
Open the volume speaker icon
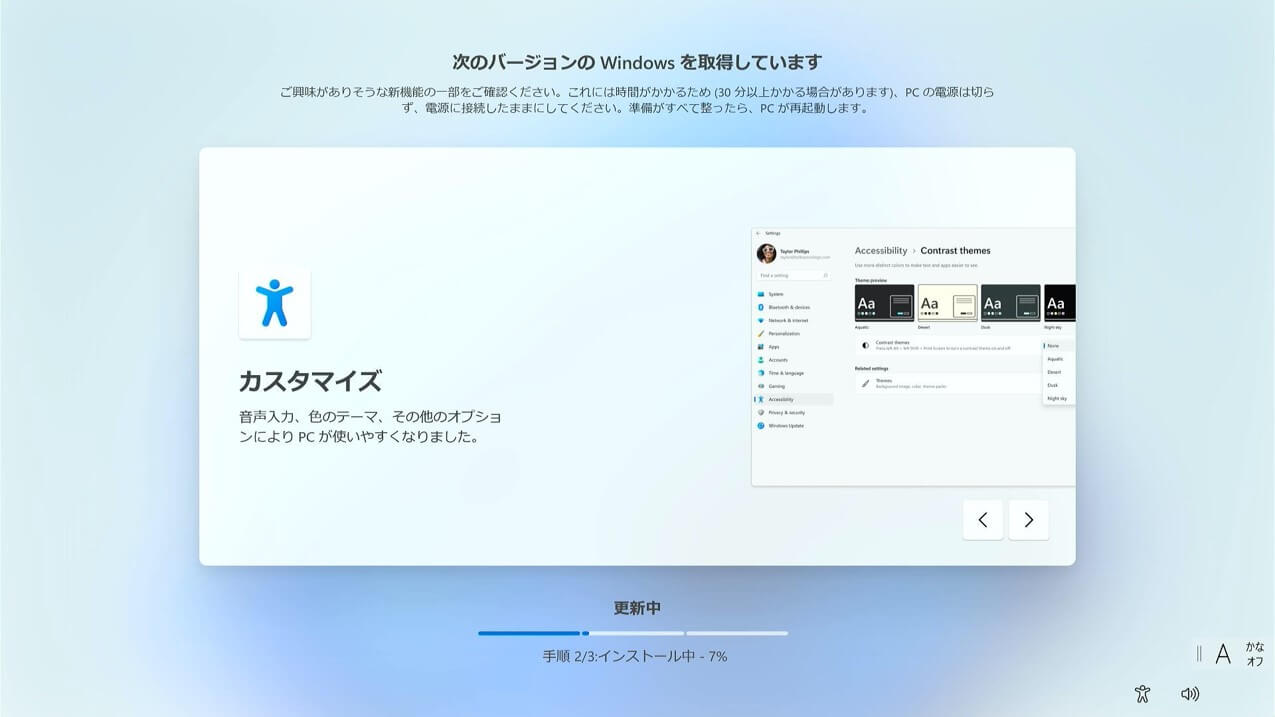1189,694
